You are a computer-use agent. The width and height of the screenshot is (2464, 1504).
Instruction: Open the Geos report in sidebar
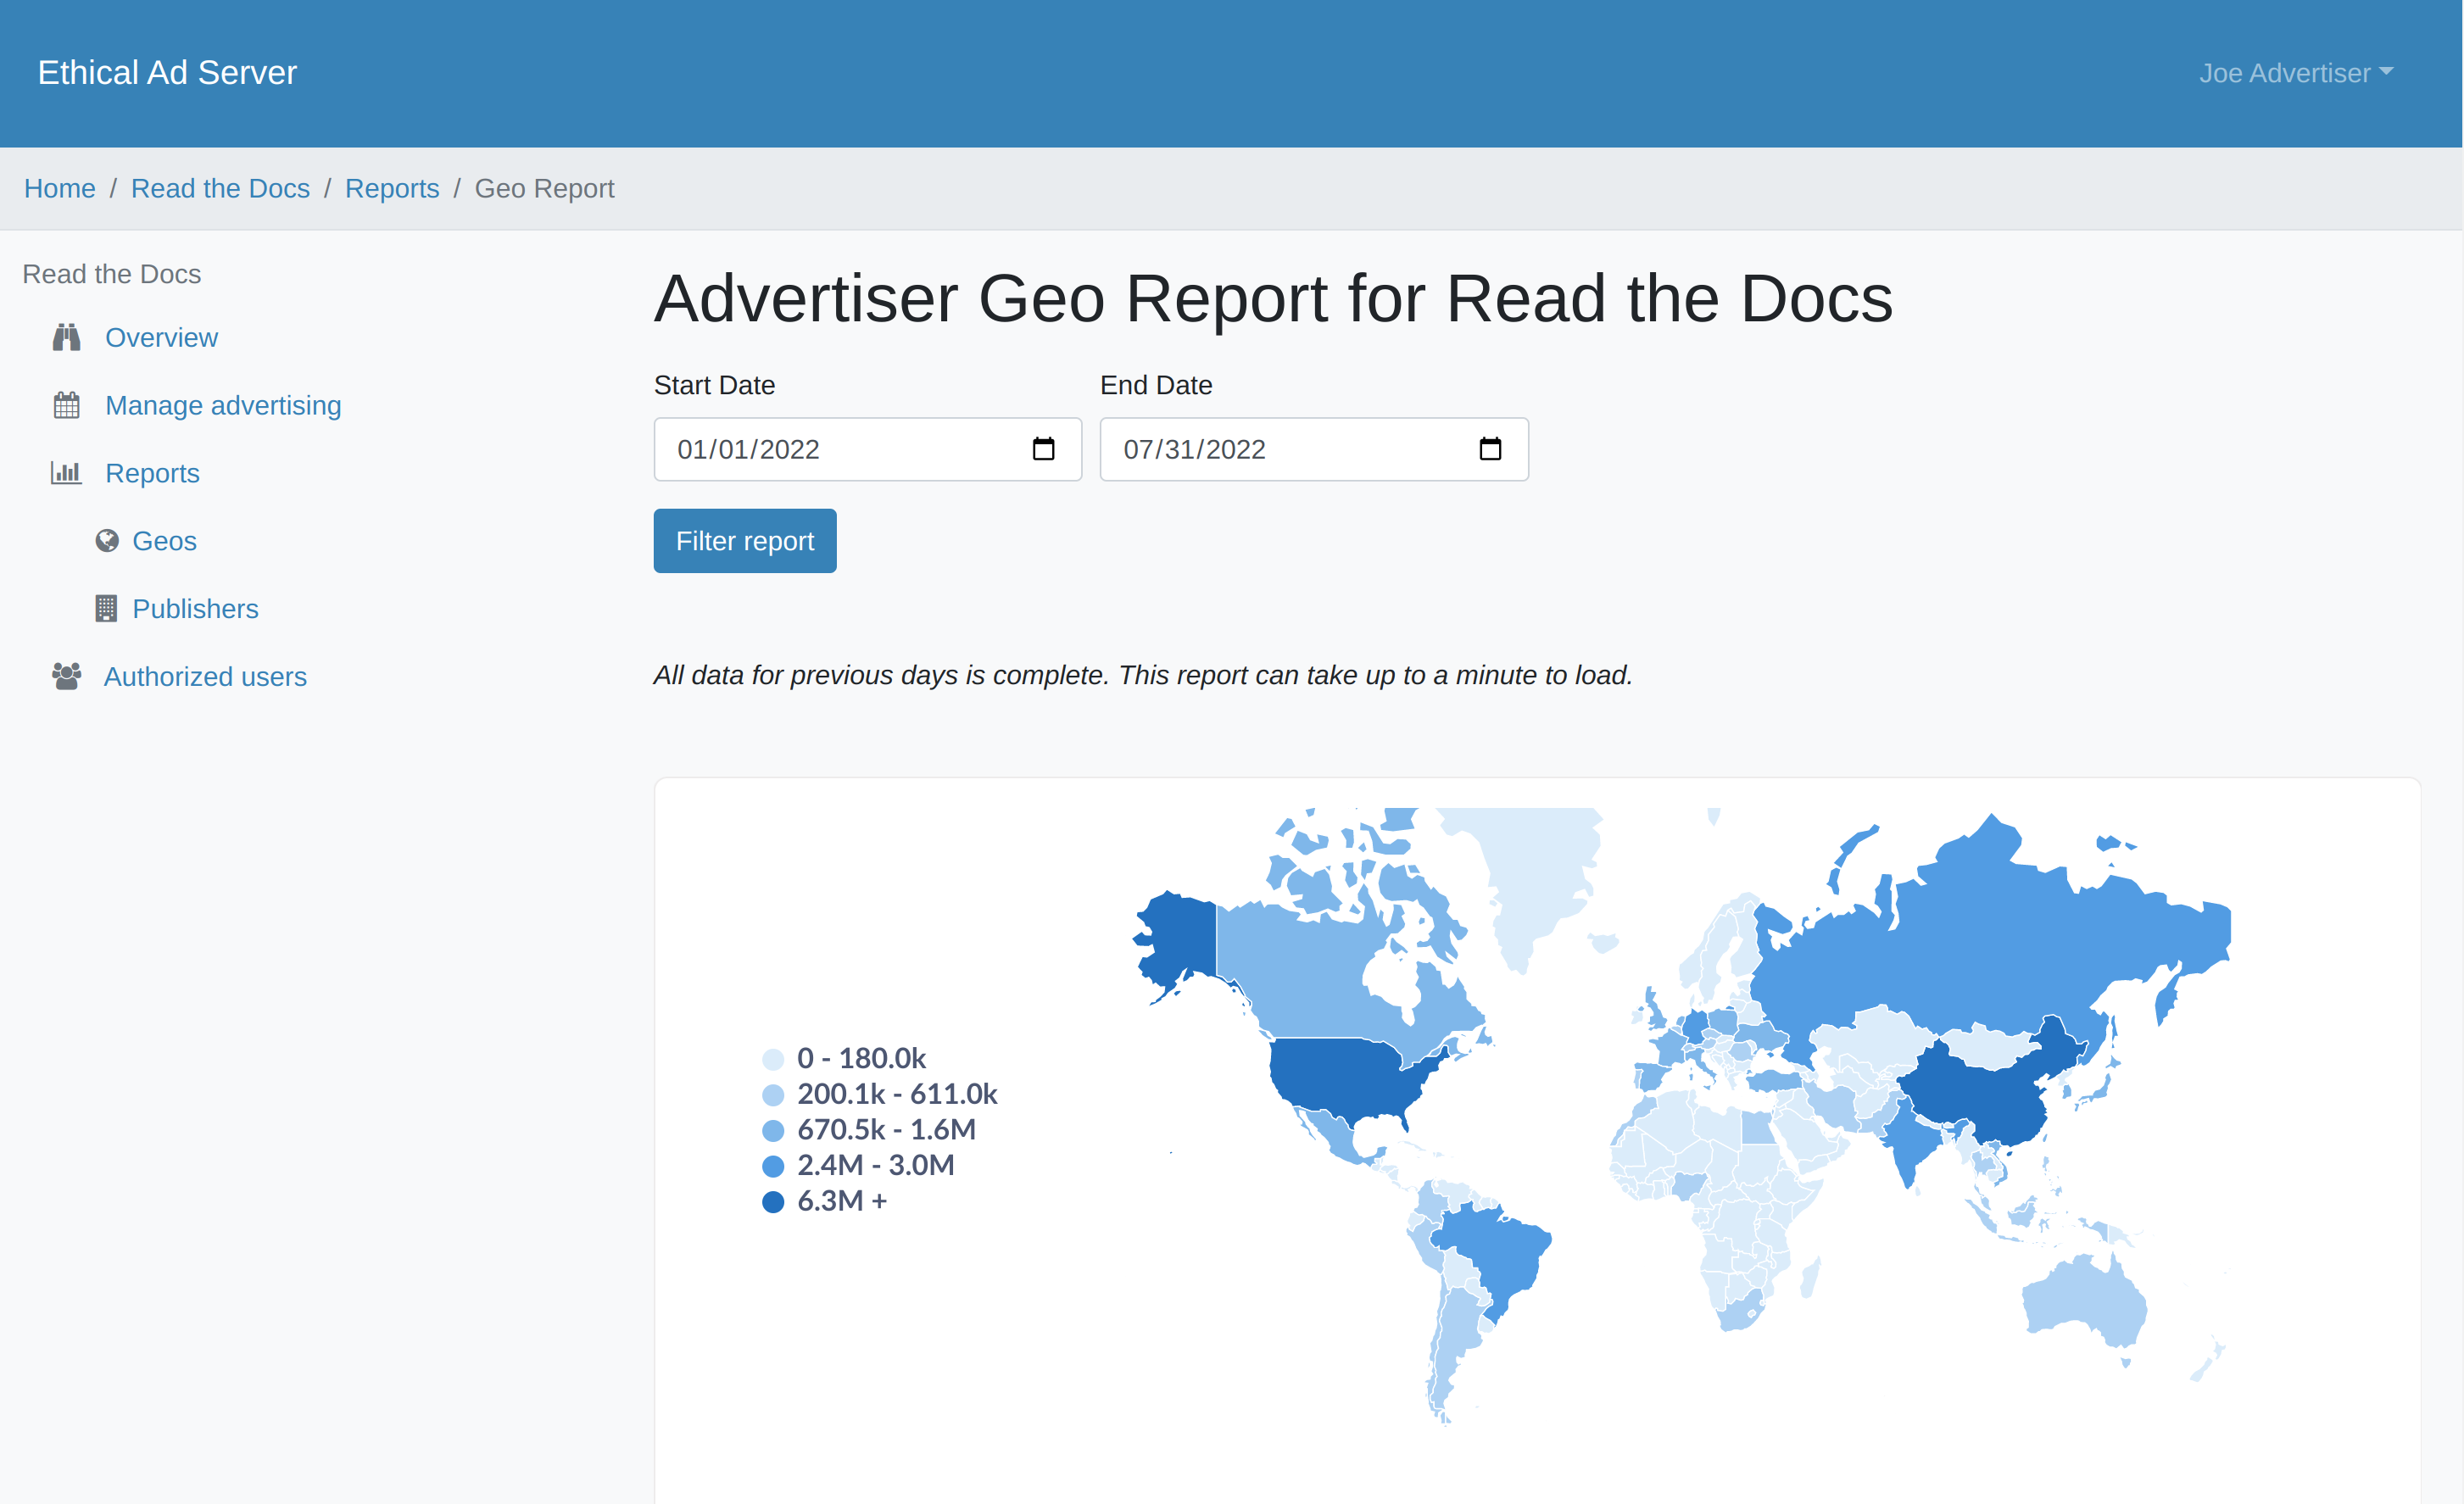(164, 541)
